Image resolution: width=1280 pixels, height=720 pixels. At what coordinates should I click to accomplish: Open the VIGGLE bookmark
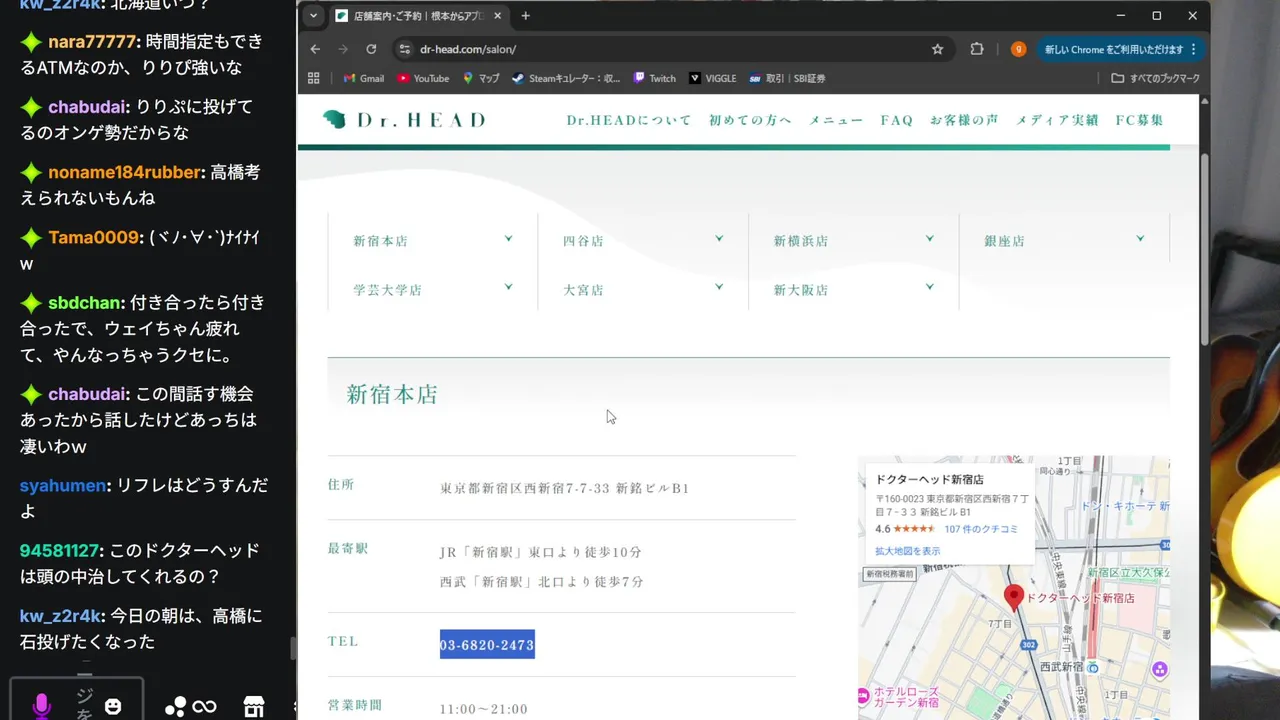coord(713,78)
